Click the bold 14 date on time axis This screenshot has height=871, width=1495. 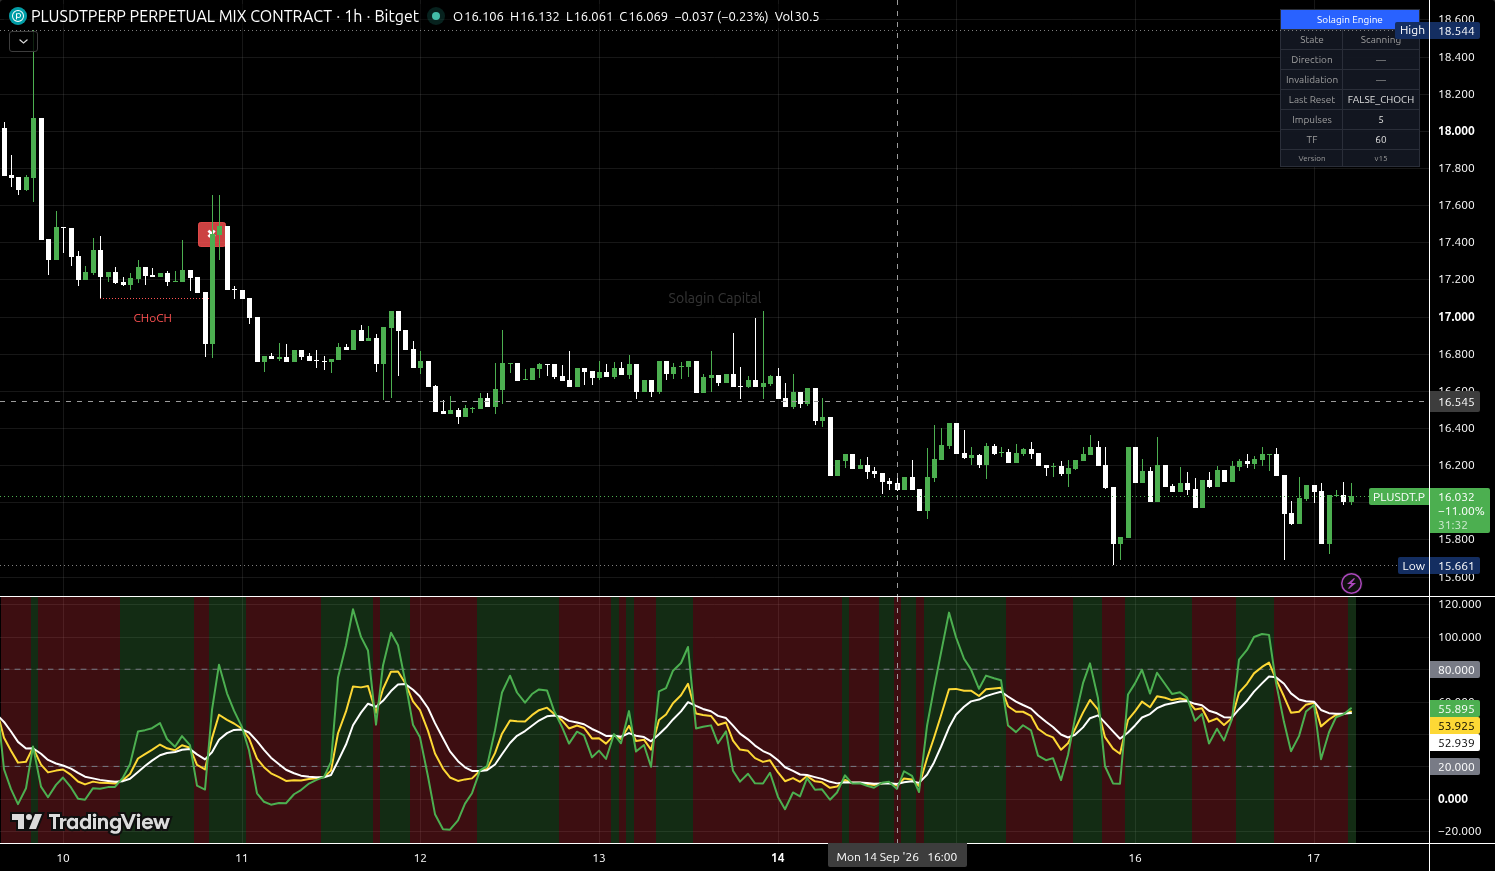click(778, 858)
